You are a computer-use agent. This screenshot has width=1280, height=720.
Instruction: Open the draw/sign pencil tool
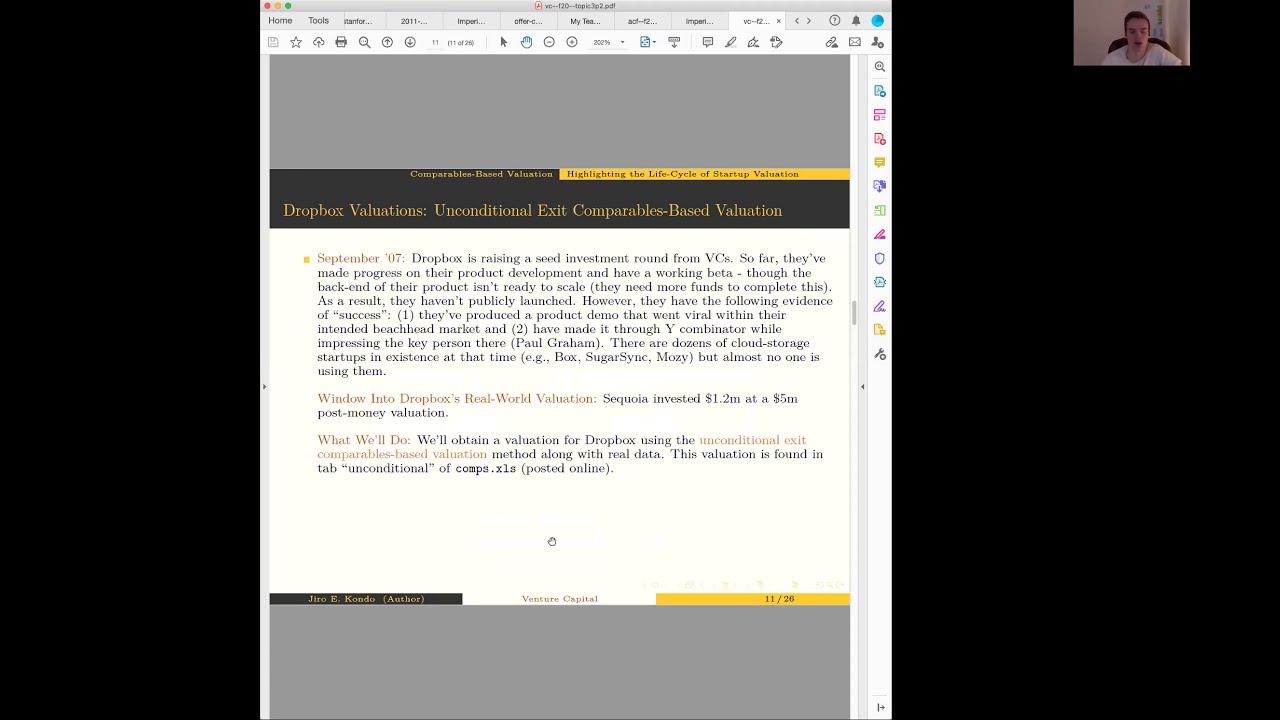coord(753,42)
